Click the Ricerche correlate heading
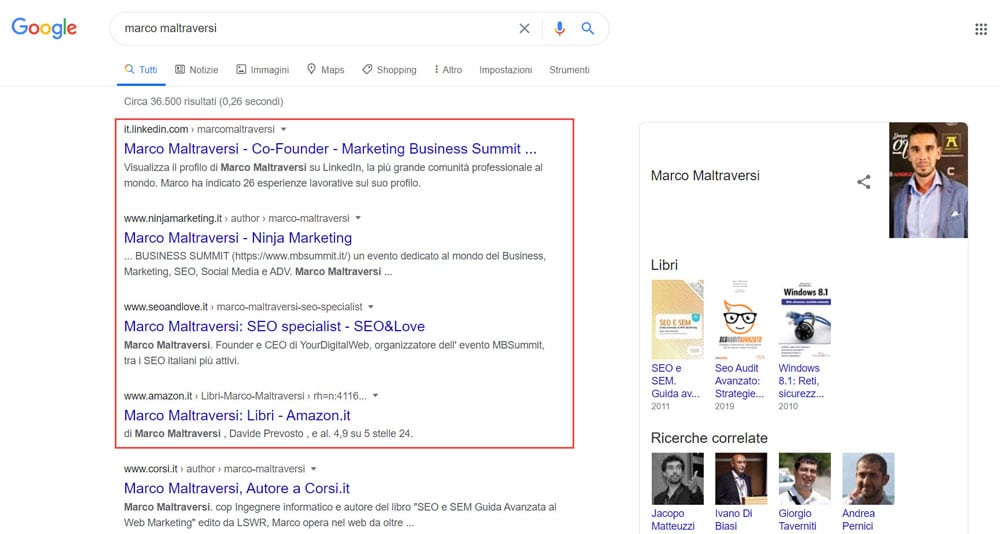Viewport: 1000px width, 534px height. coord(709,438)
